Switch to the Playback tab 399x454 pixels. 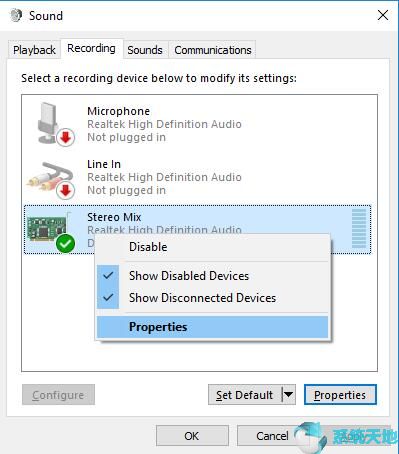[x=34, y=50]
